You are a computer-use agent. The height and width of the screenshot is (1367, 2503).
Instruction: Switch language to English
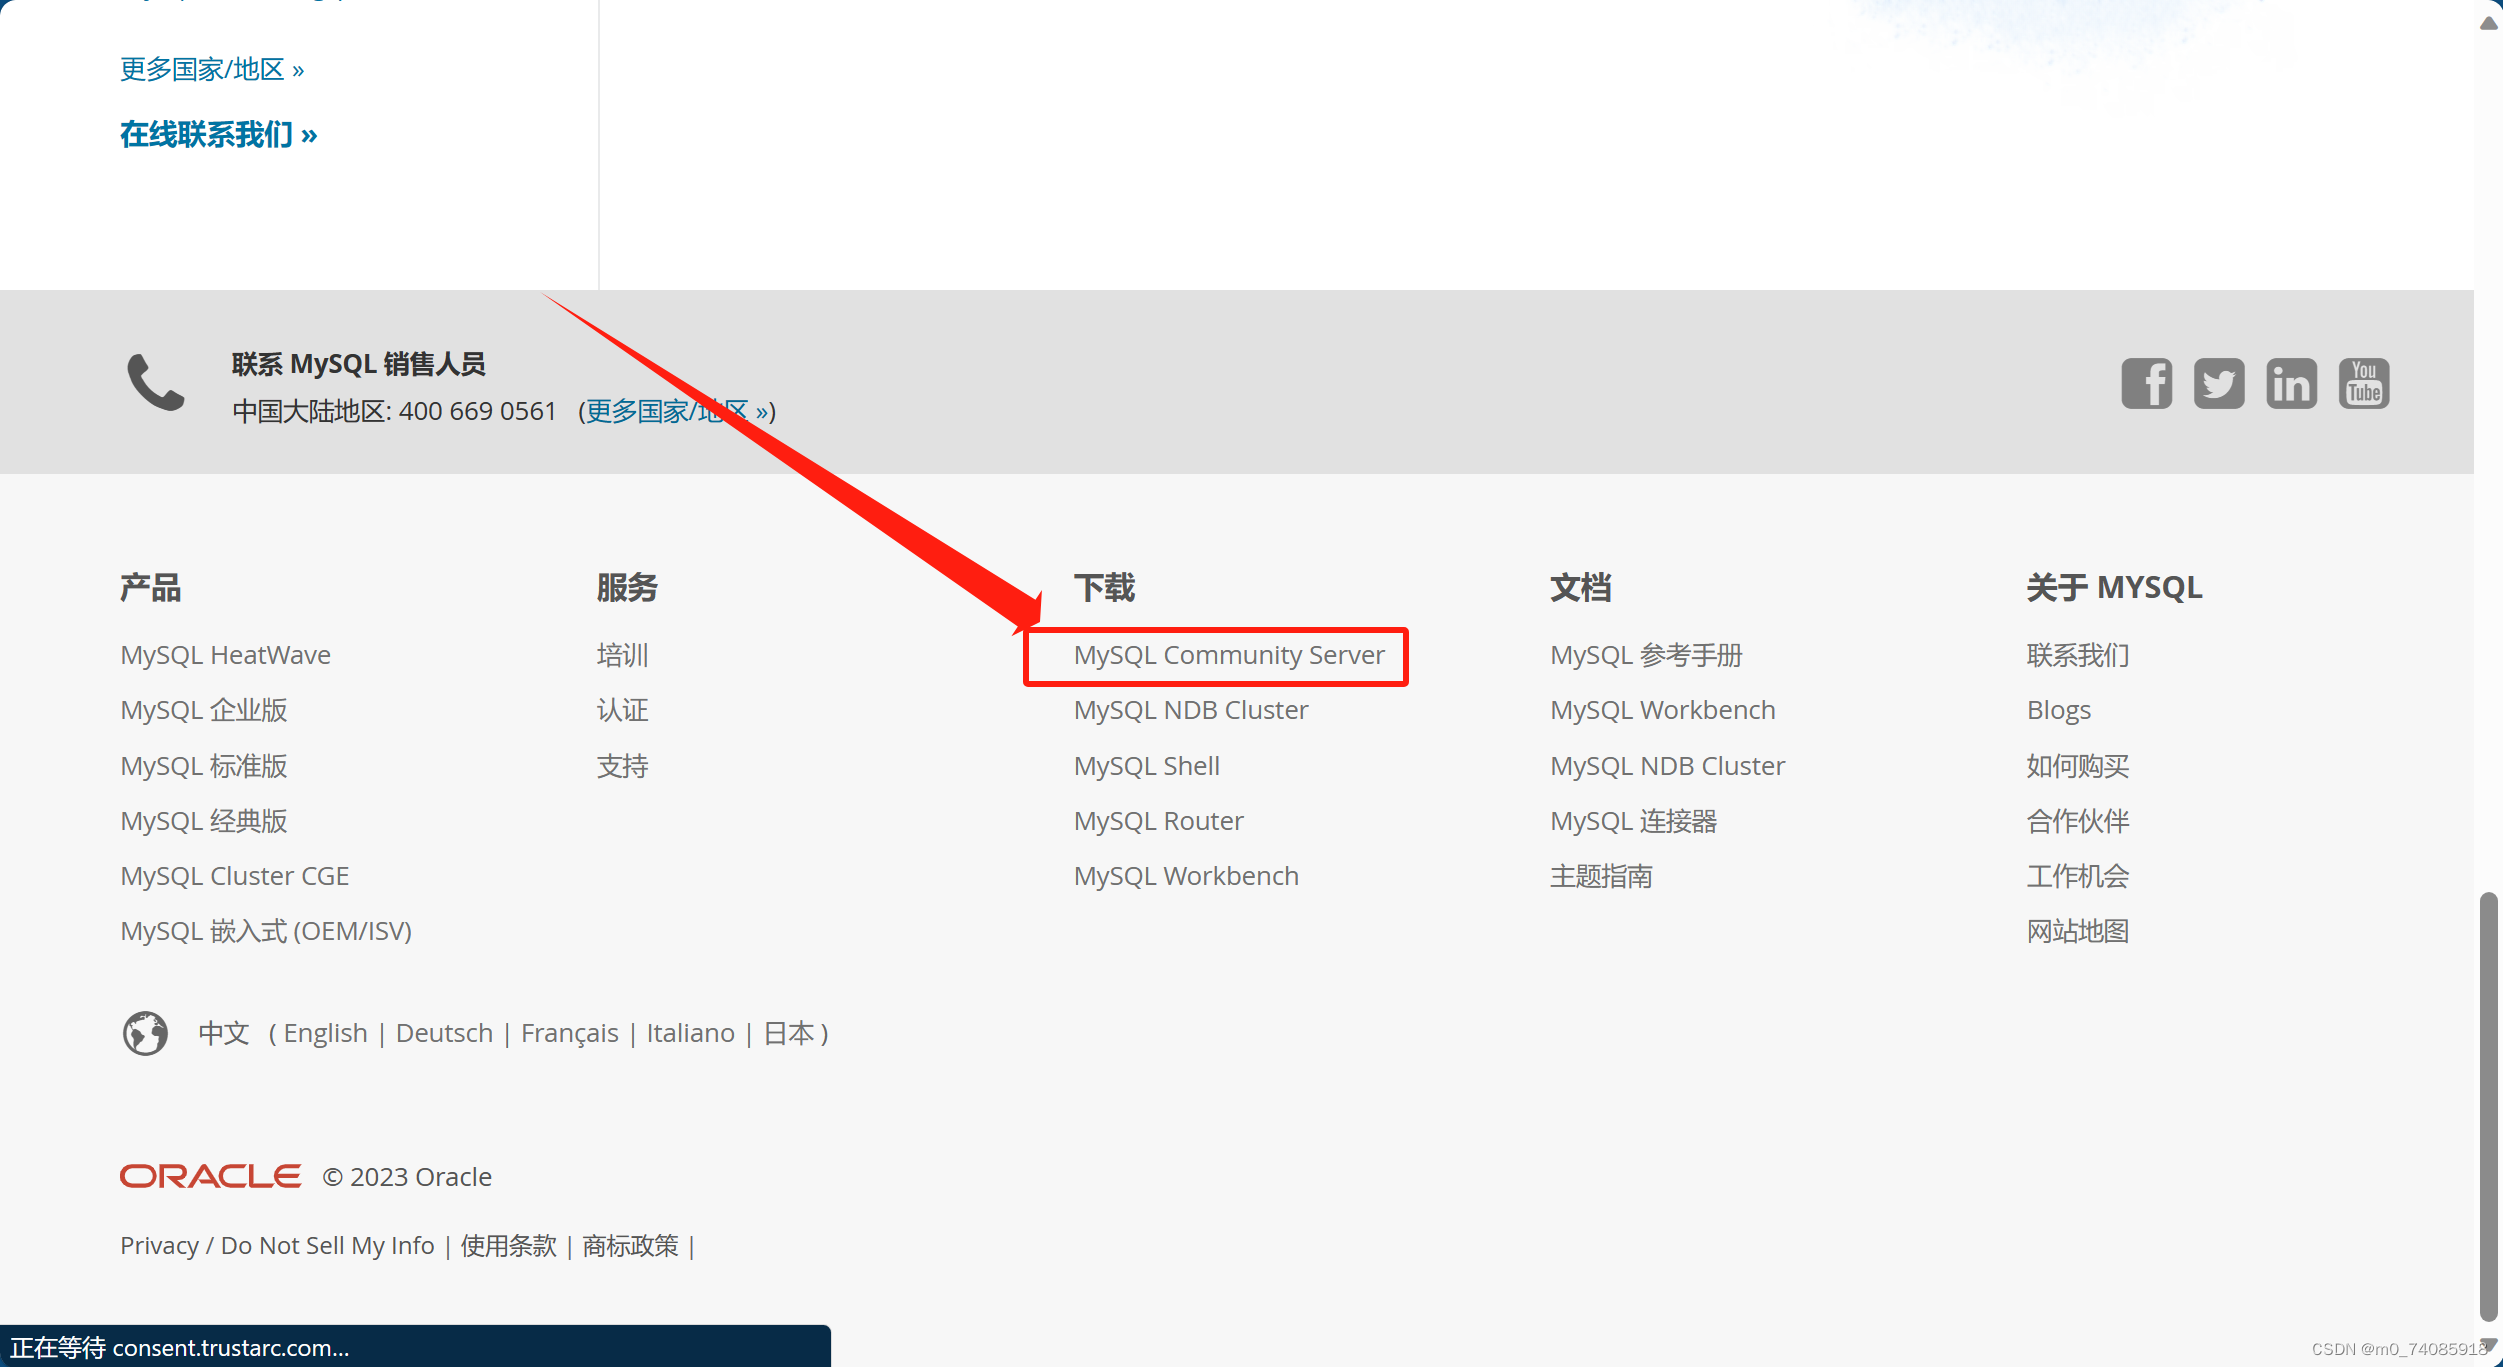tap(325, 1033)
